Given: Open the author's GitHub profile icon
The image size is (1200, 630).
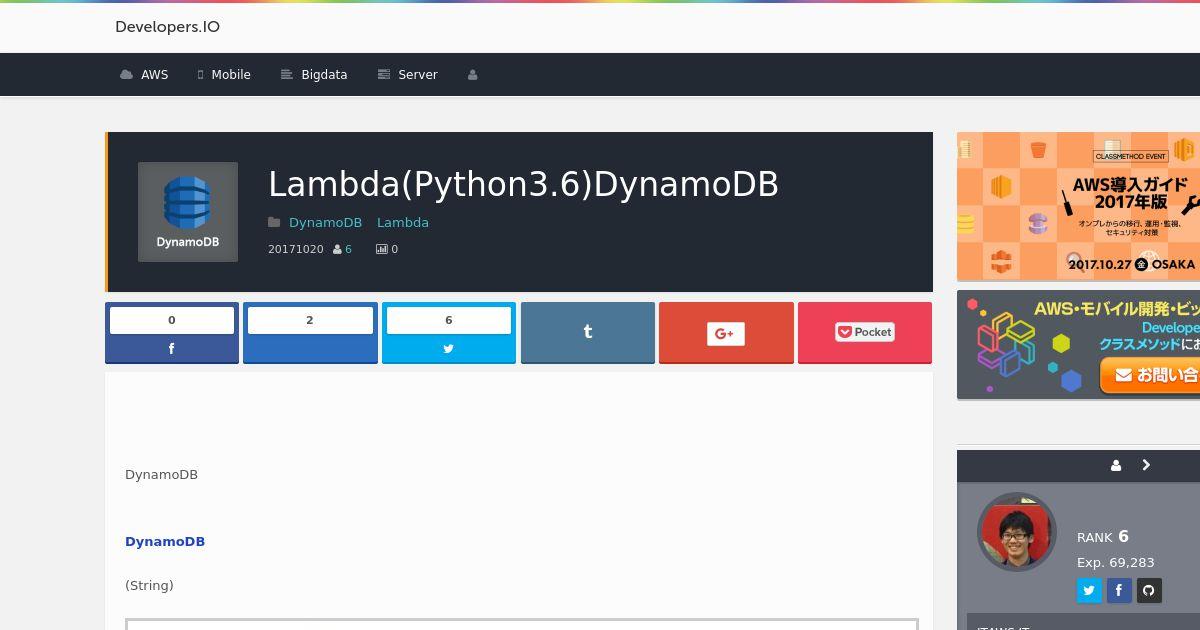Looking at the screenshot, I should tap(1149, 590).
